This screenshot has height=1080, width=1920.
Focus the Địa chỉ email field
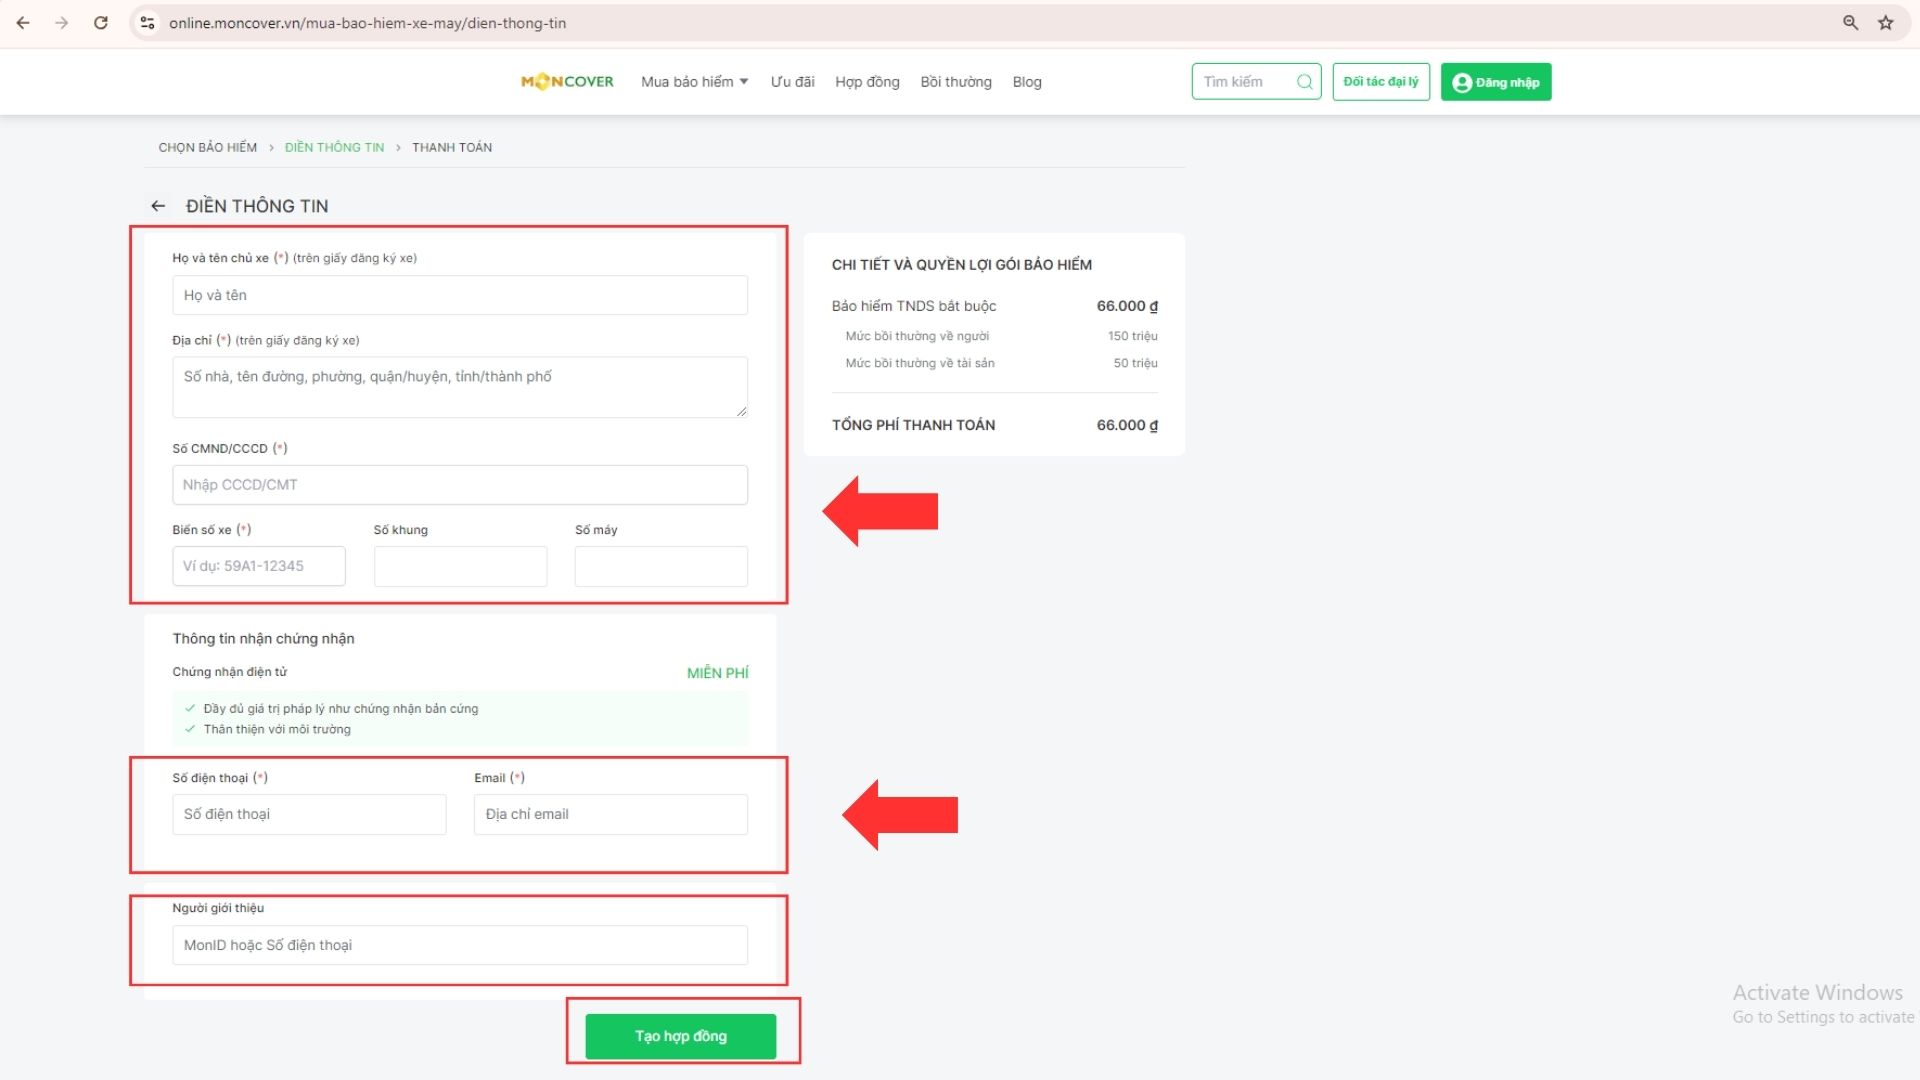tap(611, 814)
